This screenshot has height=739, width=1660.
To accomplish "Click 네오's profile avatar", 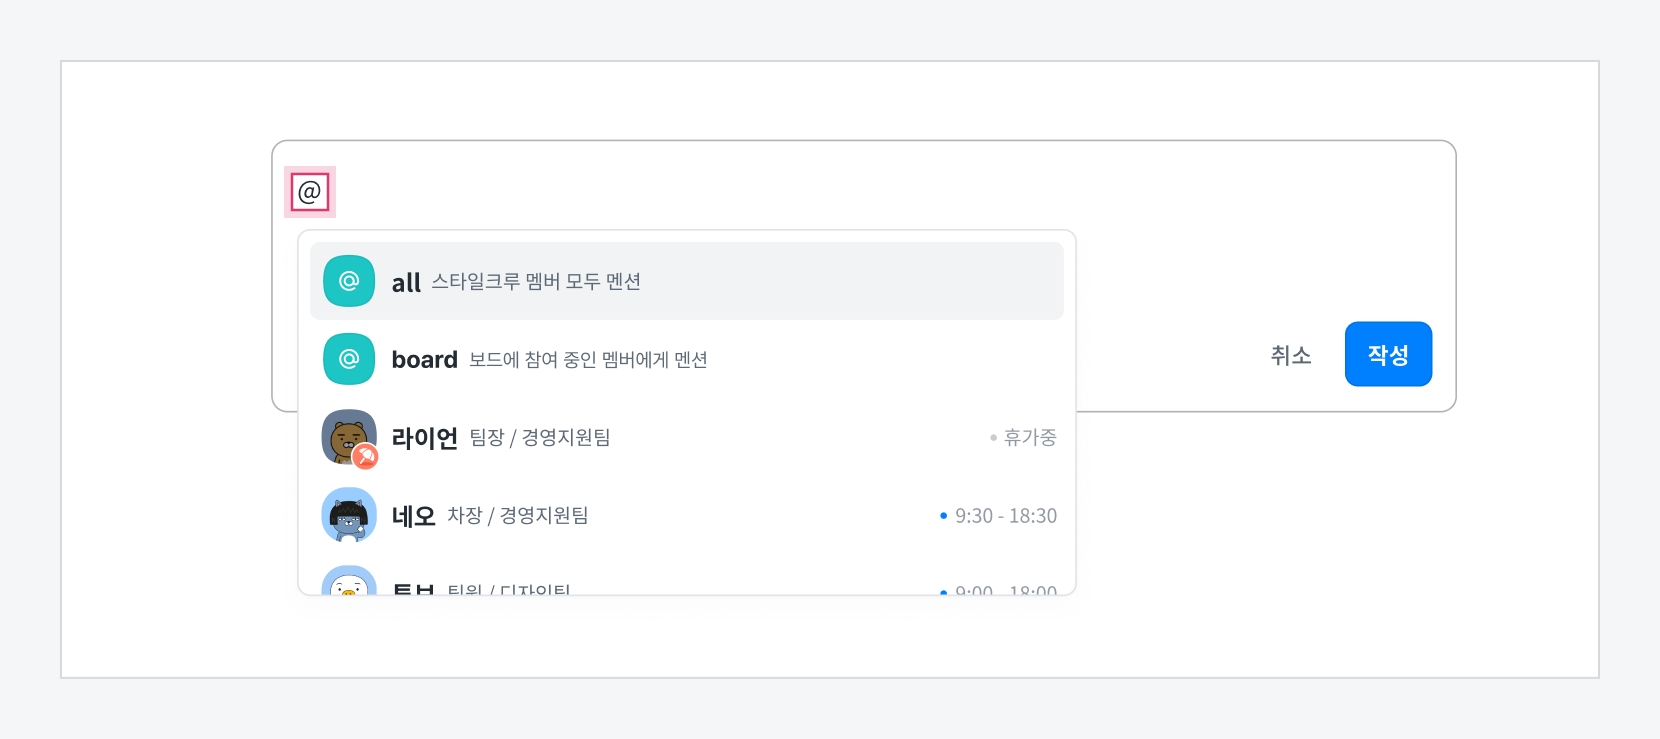I will pyautogui.click(x=349, y=515).
